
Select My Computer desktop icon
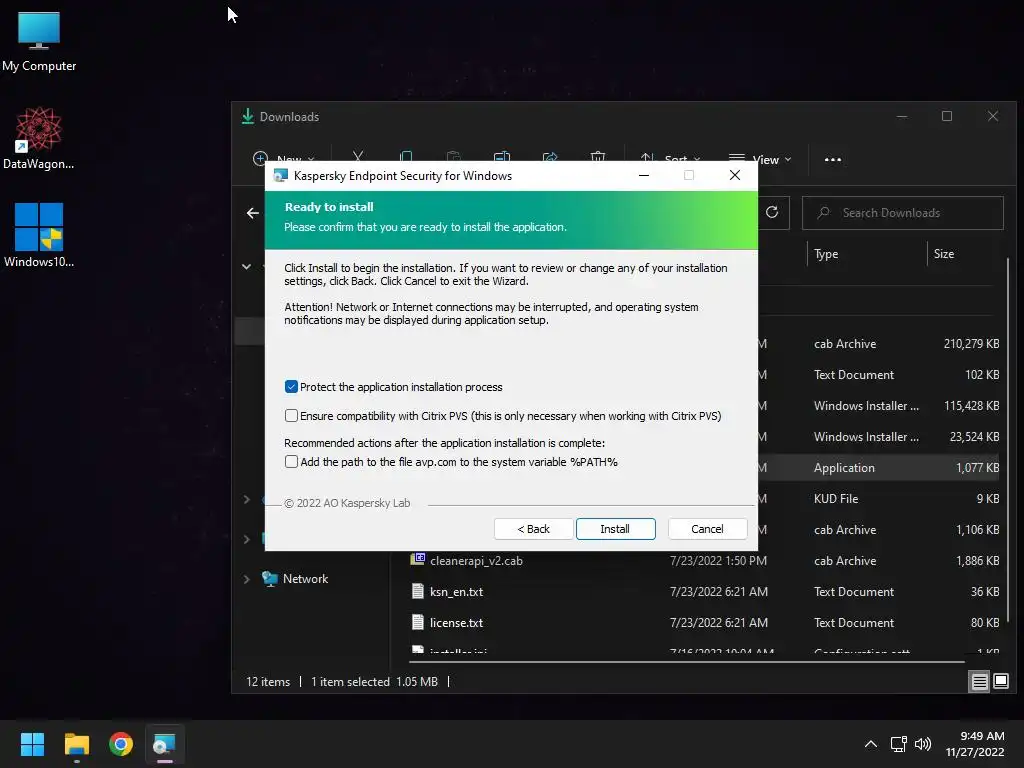pyautogui.click(x=39, y=42)
